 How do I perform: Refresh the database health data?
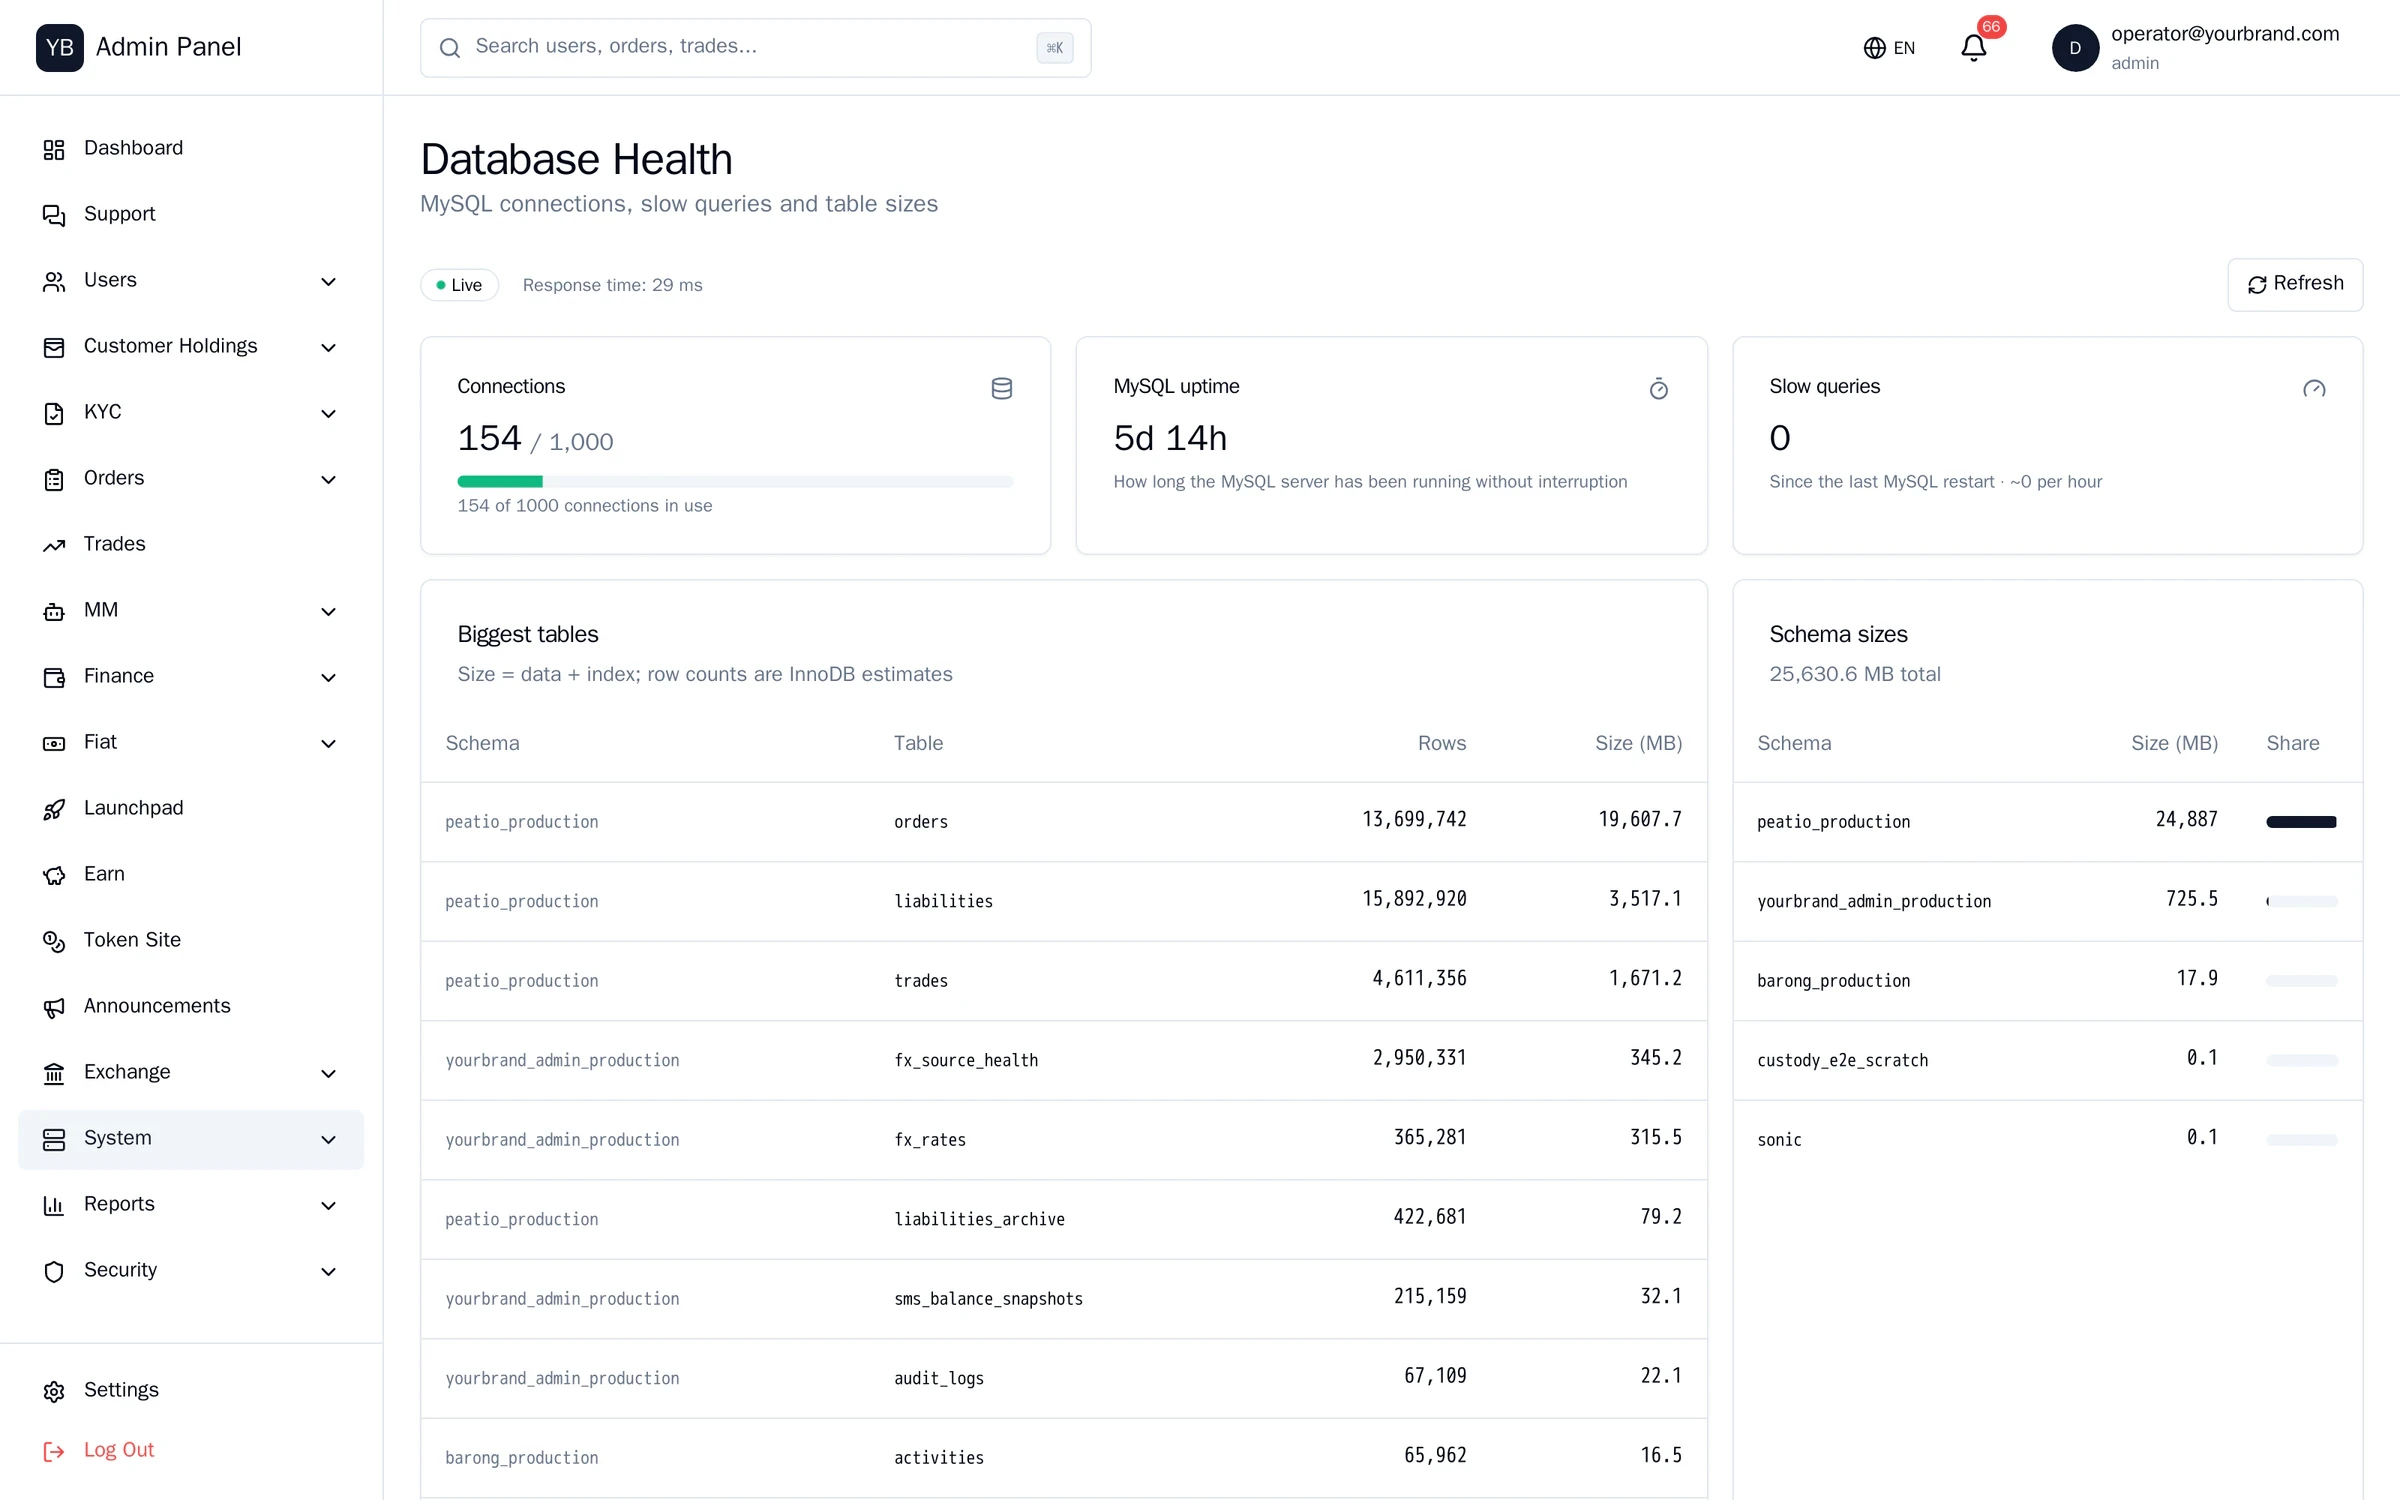pos(2295,284)
